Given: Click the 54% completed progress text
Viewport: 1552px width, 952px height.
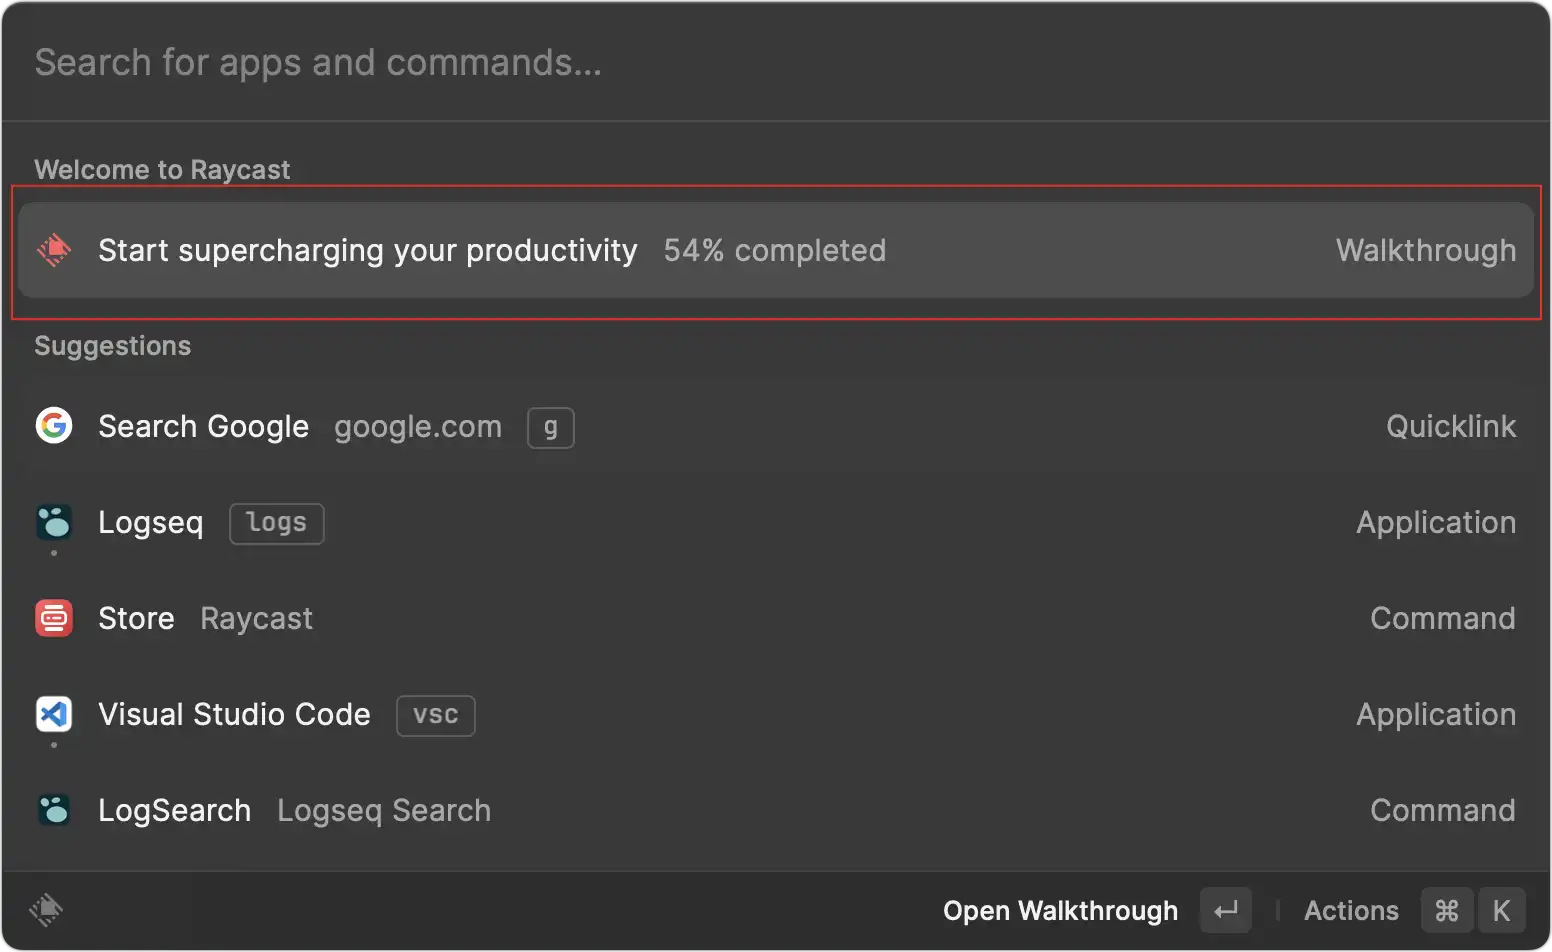Looking at the screenshot, I should pyautogui.click(x=775, y=250).
